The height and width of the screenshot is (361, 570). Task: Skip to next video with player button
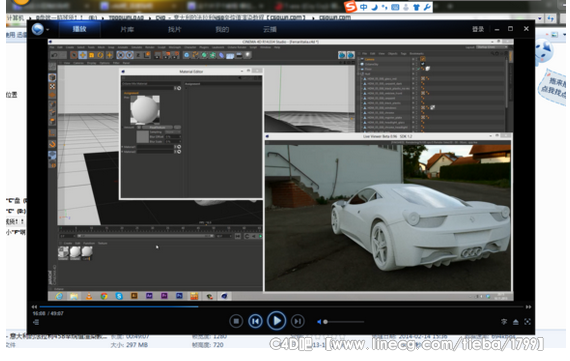click(298, 321)
